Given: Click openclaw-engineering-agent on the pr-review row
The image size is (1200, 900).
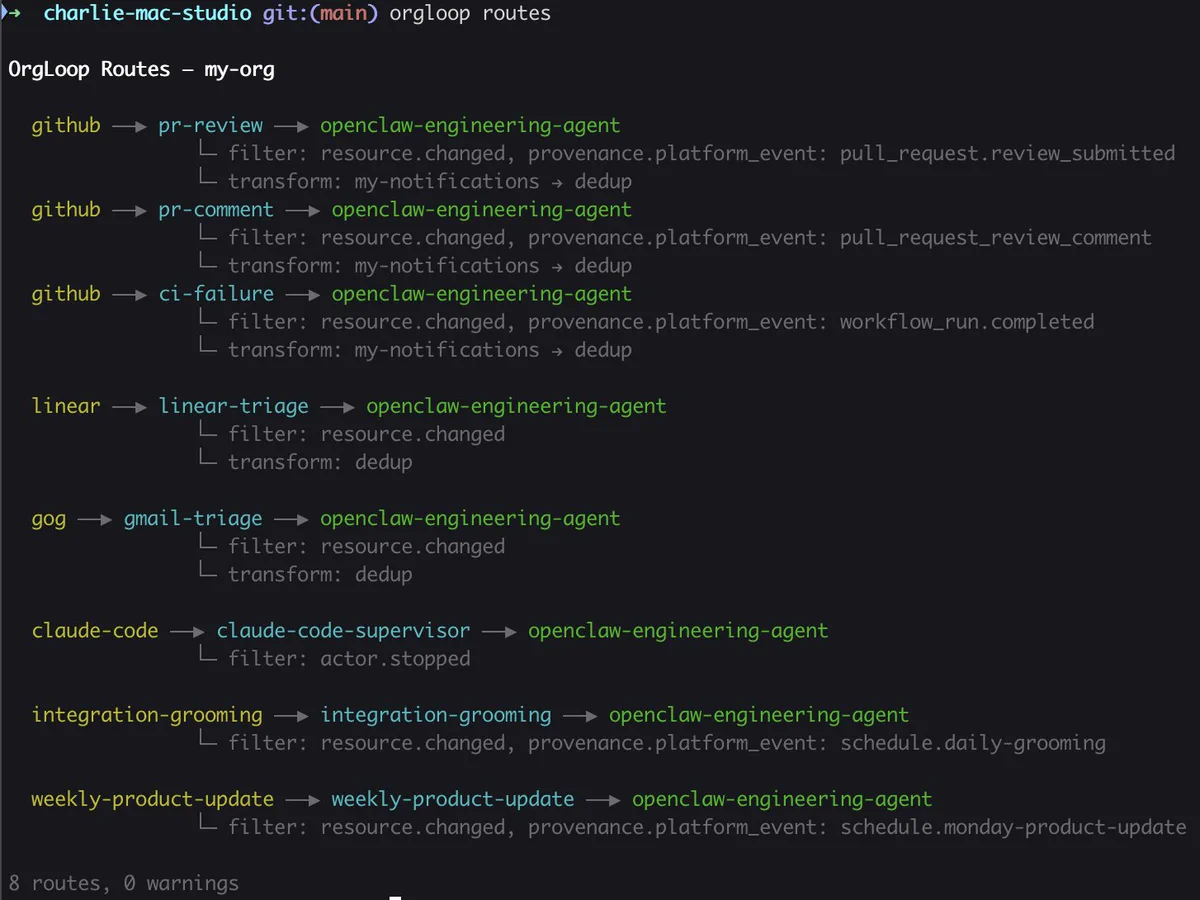Looking at the screenshot, I should [470, 126].
